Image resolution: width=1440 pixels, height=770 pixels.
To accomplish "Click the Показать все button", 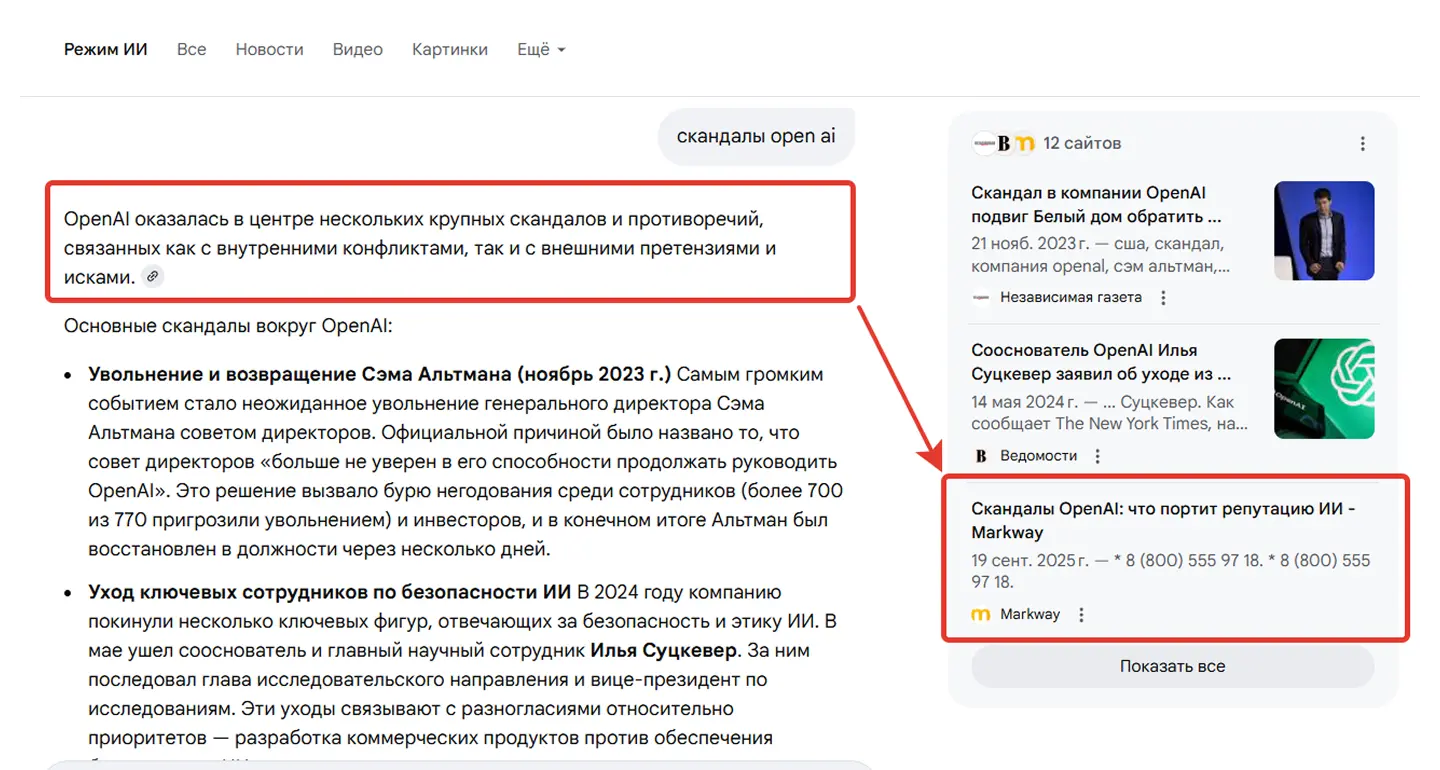I will coord(1172,666).
